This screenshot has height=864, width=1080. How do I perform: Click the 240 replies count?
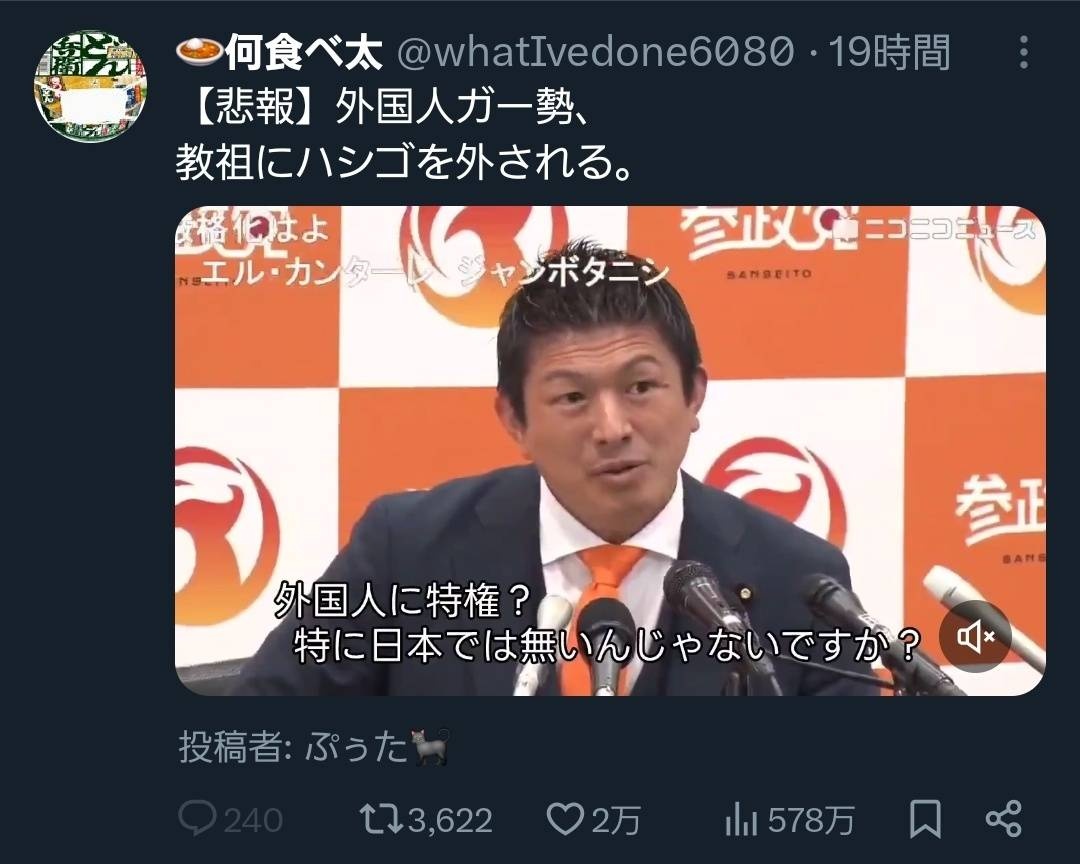[253, 820]
